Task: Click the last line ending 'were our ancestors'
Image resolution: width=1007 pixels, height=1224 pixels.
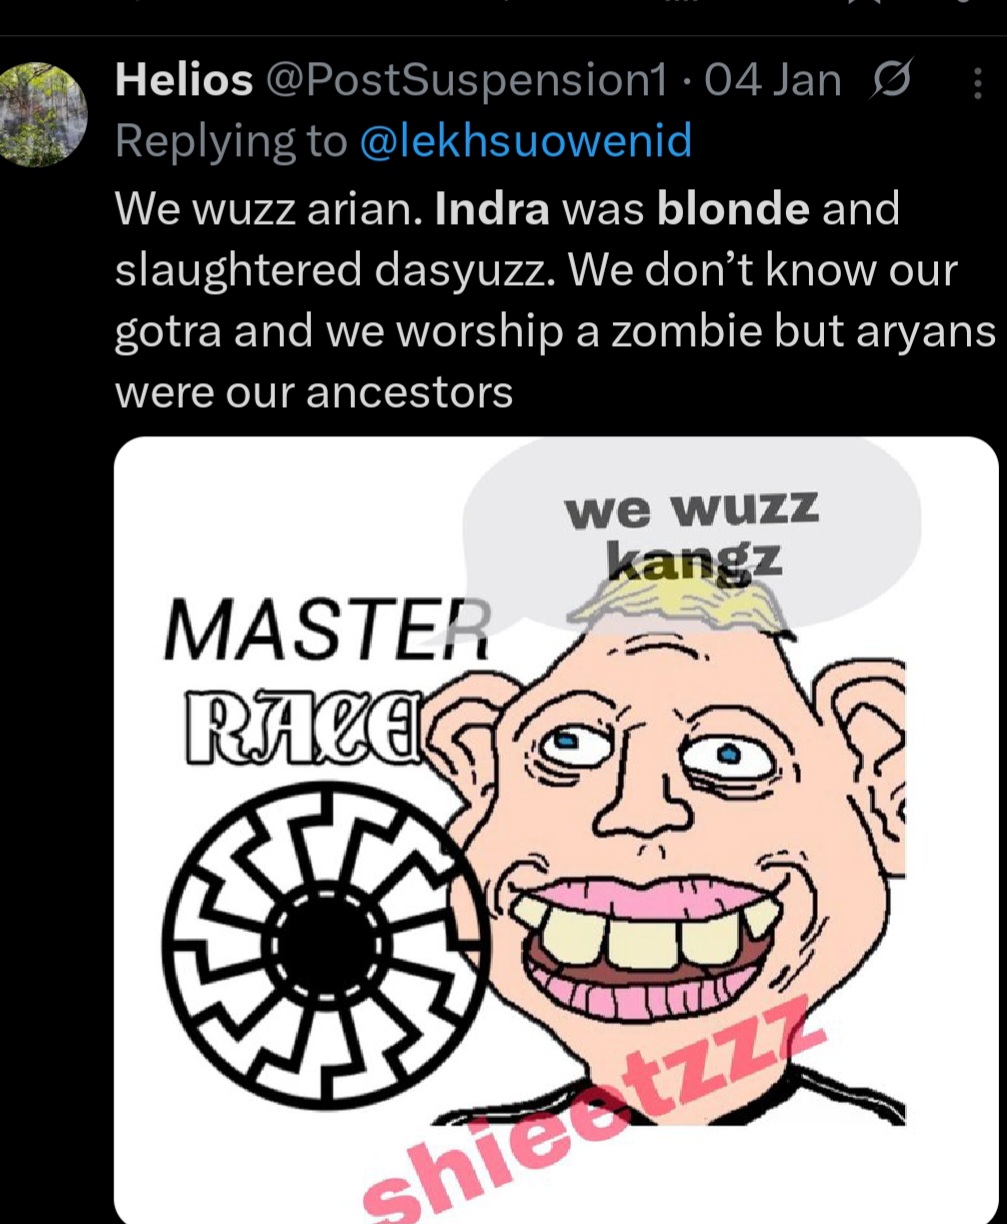Action: [x=314, y=392]
